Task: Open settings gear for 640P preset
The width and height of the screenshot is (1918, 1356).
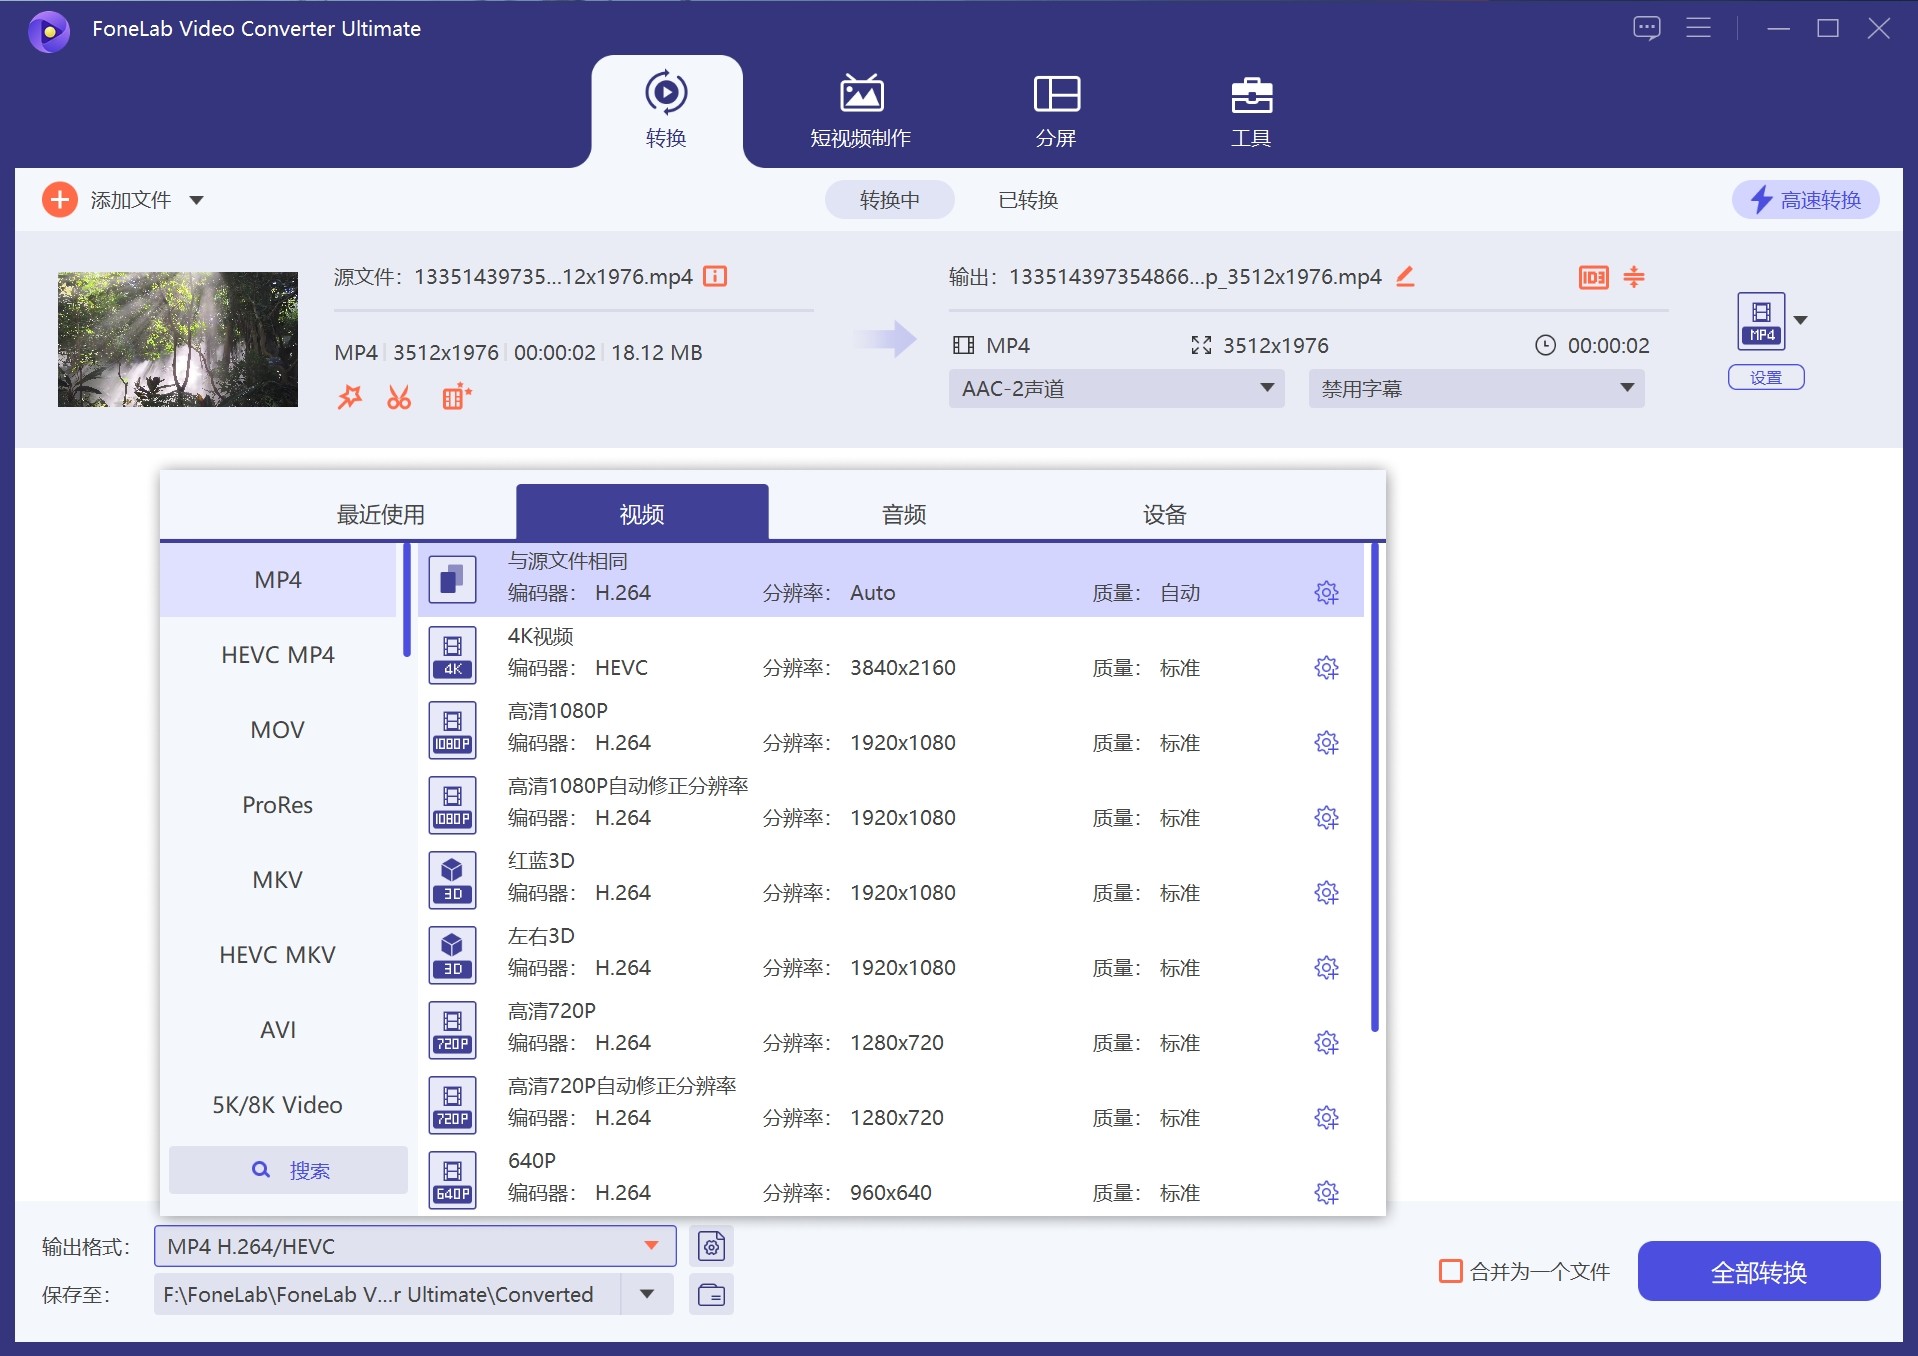Action: point(1326,1193)
